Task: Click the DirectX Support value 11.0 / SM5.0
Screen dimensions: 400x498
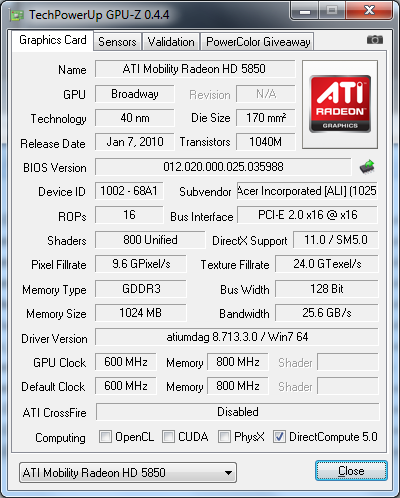Action: pyautogui.click(x=336, y=240)
